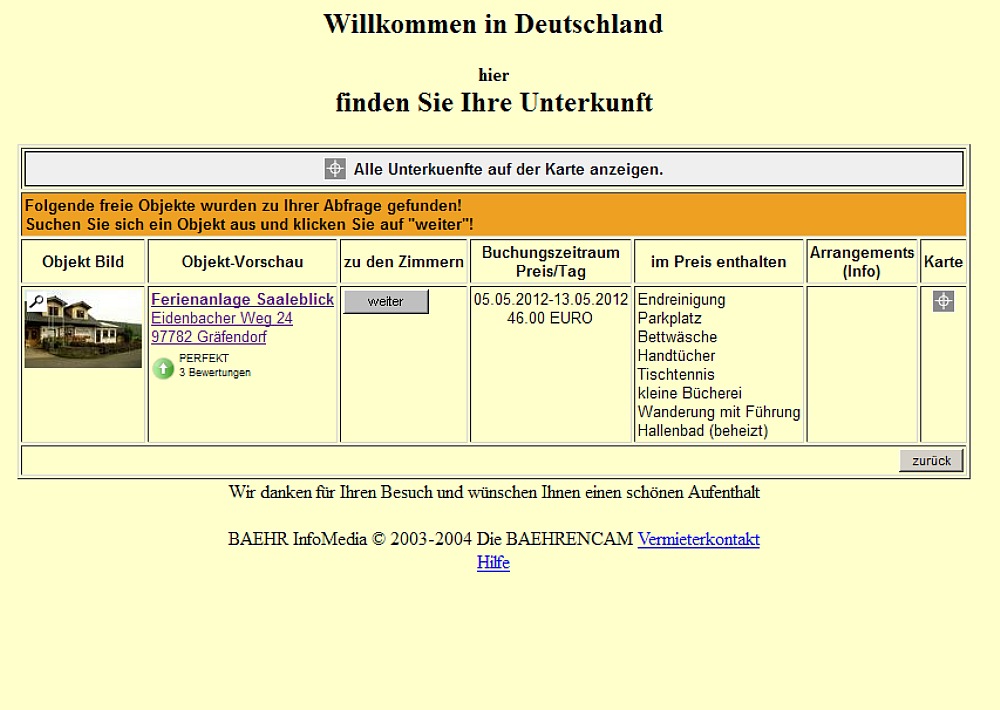Click 'Hallenbad (beheizt)' entry
Viewport: 1000px width, 710px height.
(703, 431)
